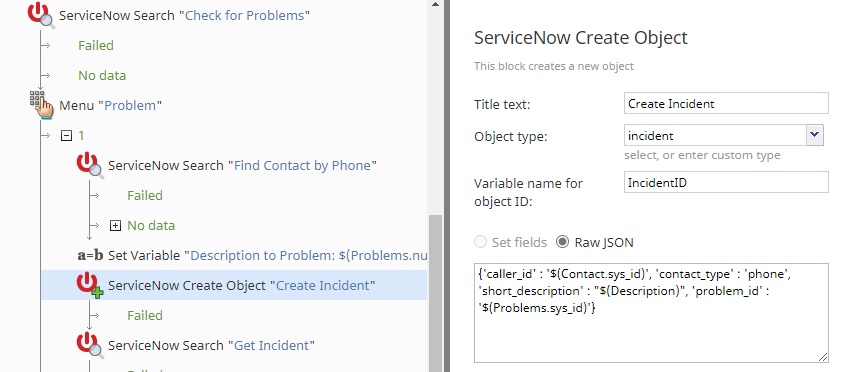The height and width of the screenshot is (372, 842).
Task: Click the Menu Problem keypad hand icon
Action: coord(41,105)
